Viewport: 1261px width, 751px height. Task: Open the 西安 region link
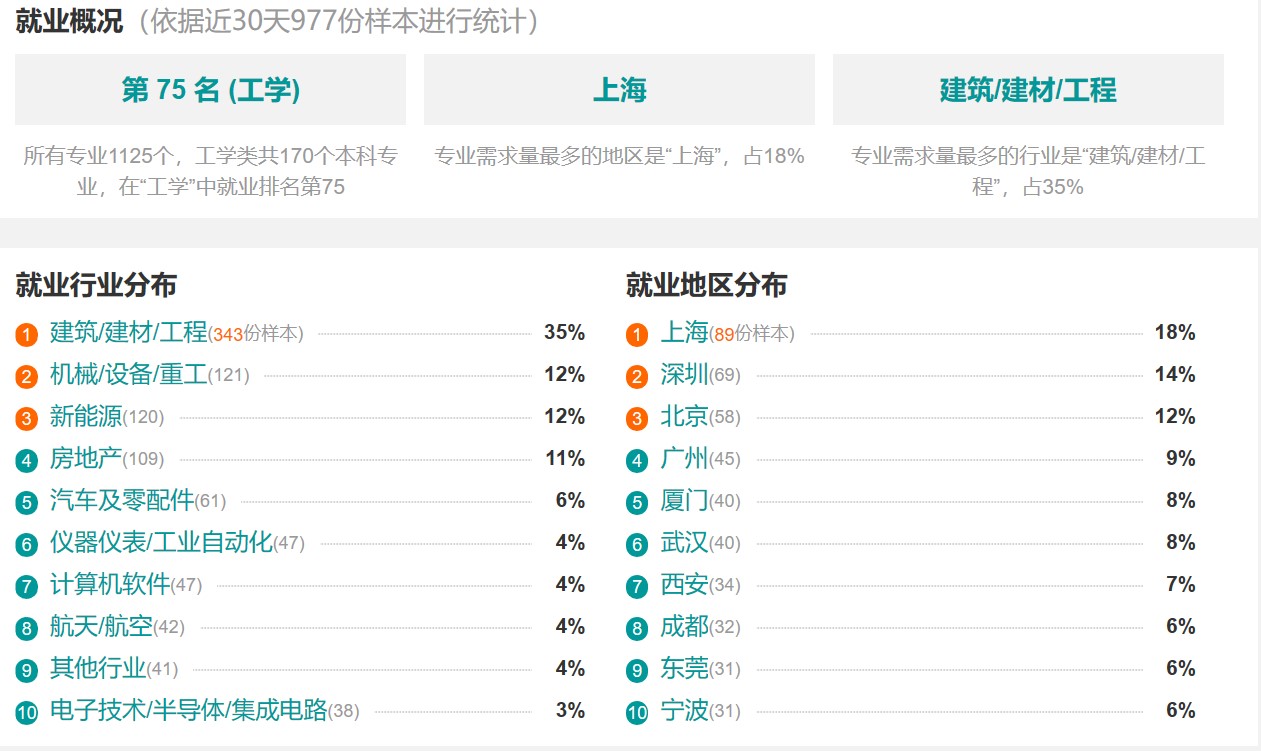coord(684,585)
